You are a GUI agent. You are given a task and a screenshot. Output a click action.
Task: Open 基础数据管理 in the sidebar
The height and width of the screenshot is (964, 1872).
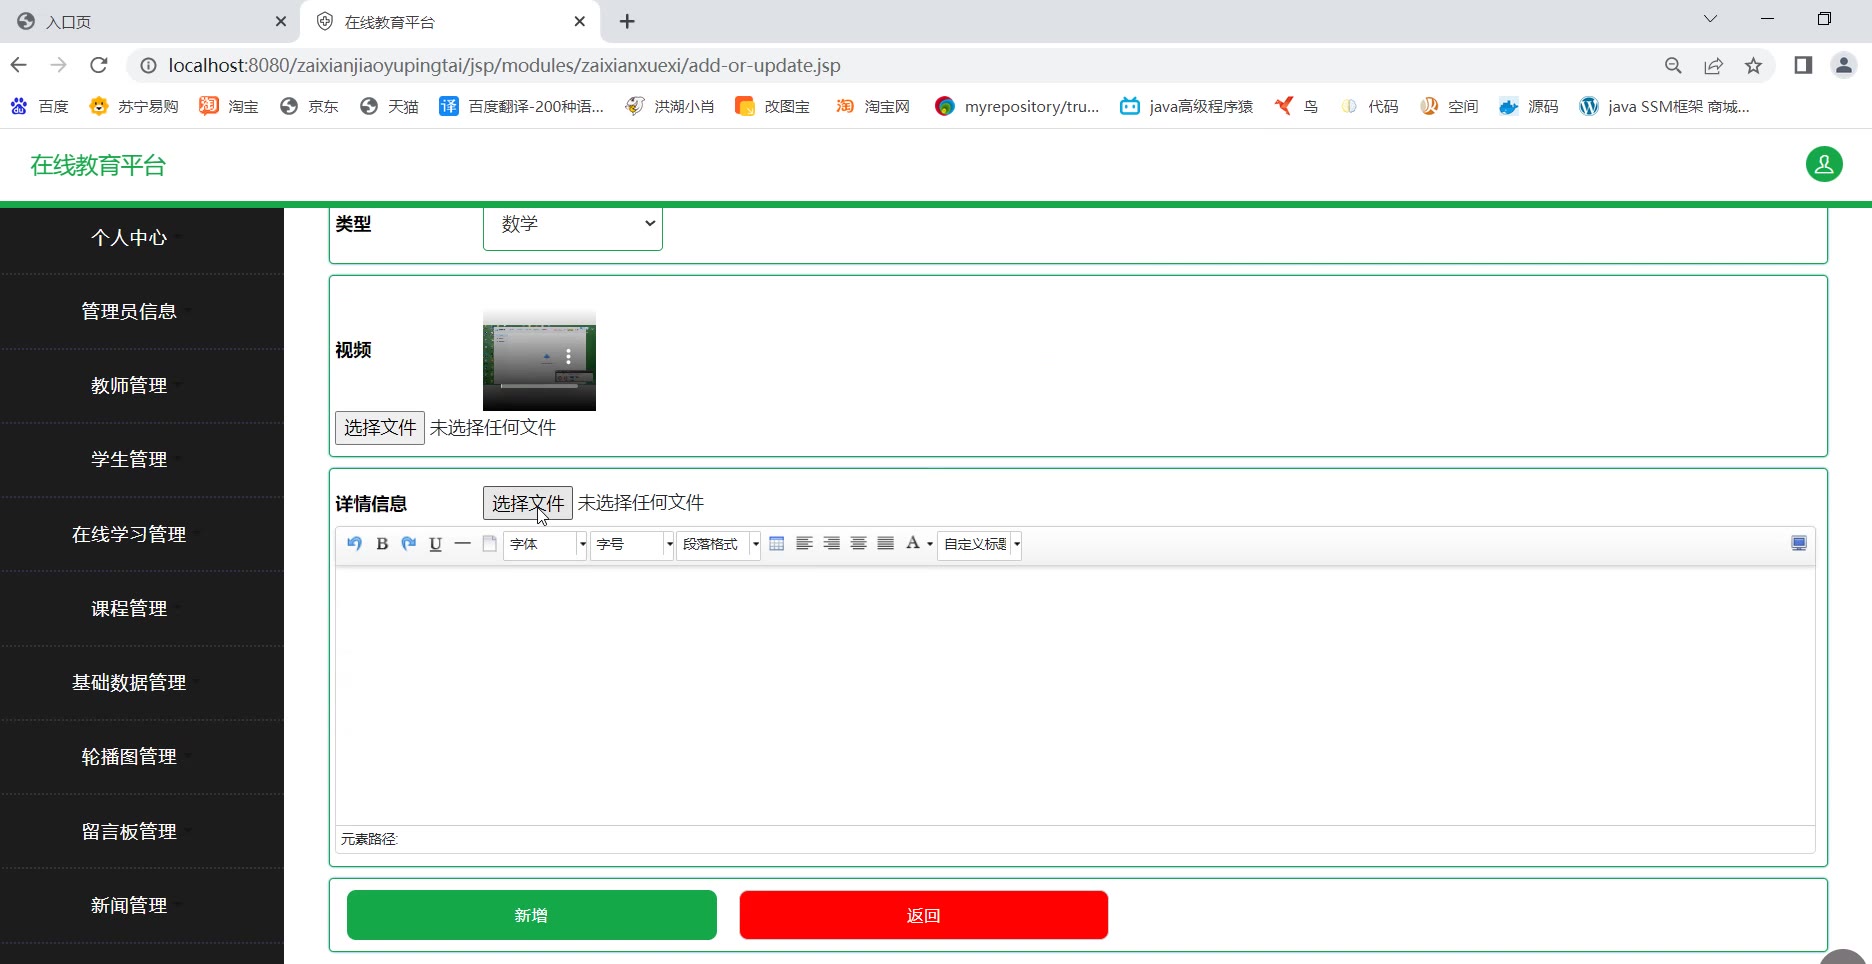(129, 683)
